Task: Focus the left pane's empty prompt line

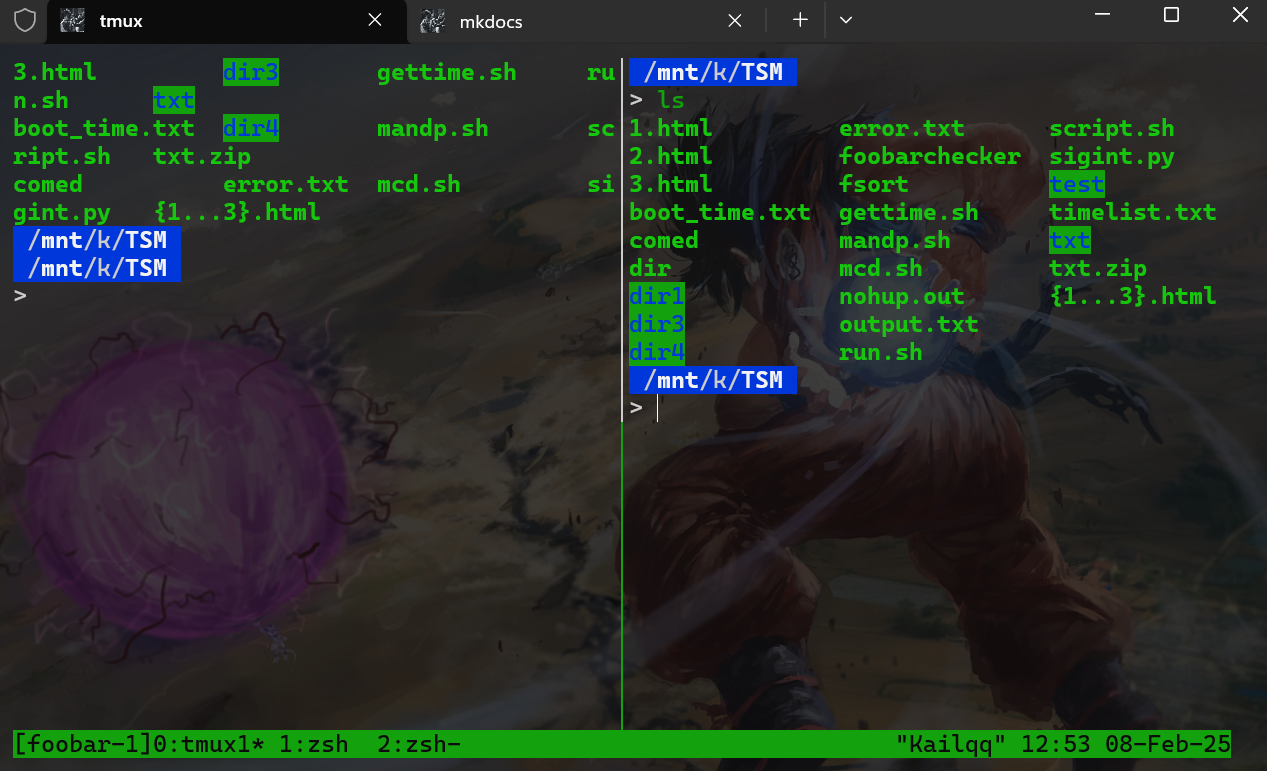Action: coord(200,296)
